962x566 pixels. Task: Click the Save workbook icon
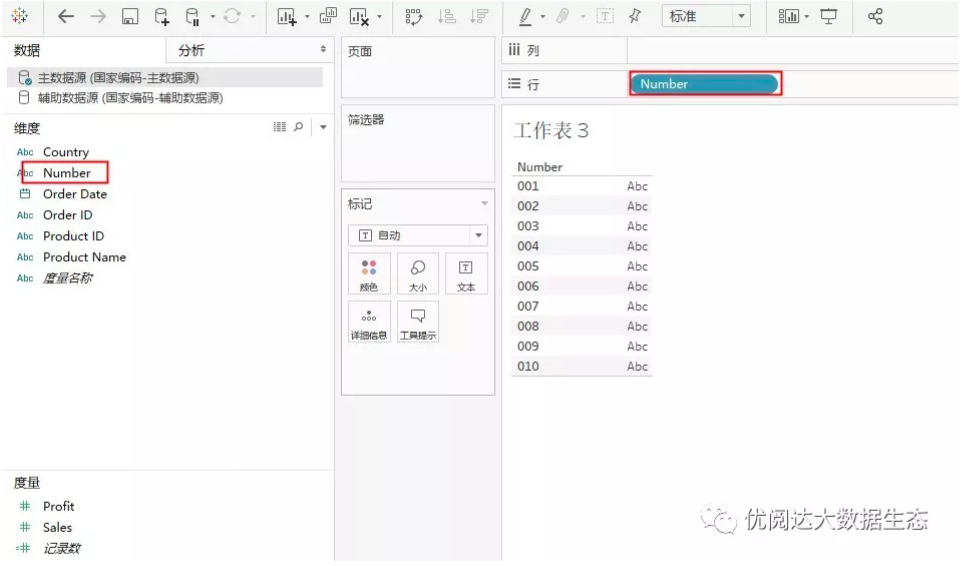tap(129, 17)
